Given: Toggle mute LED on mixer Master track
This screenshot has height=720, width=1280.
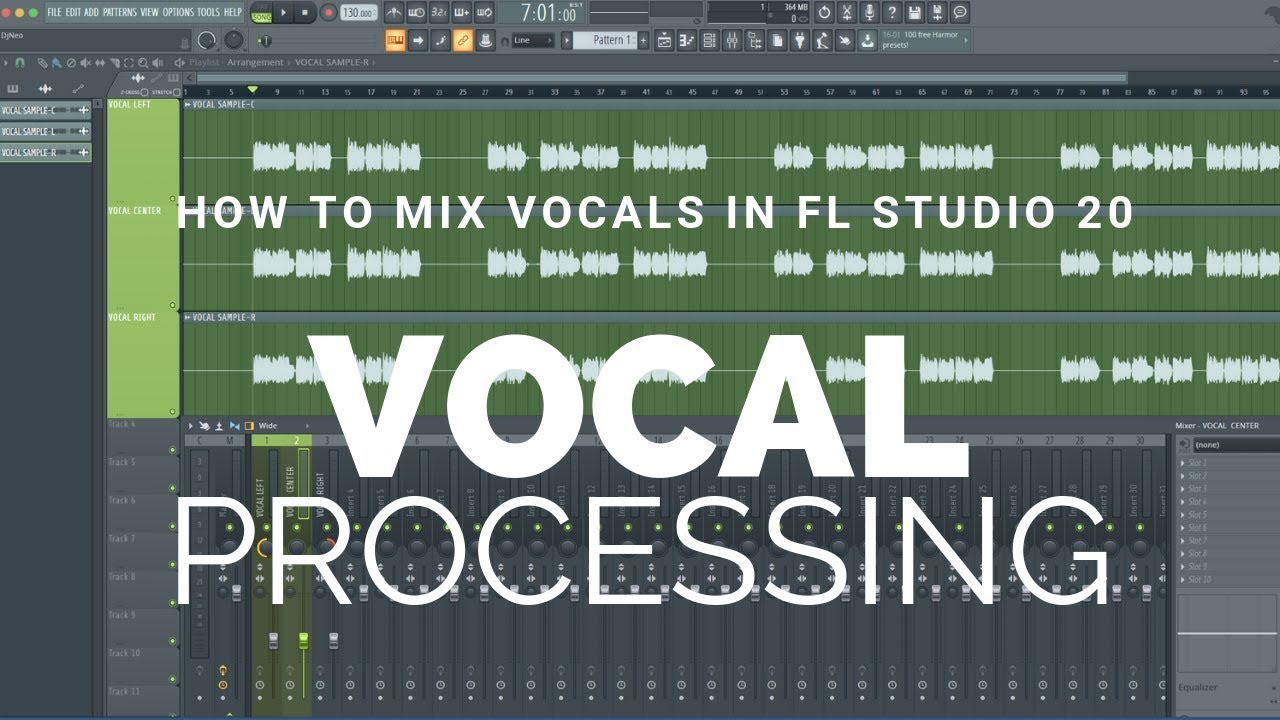Looking at the screenshot, I should pos(229,527).
